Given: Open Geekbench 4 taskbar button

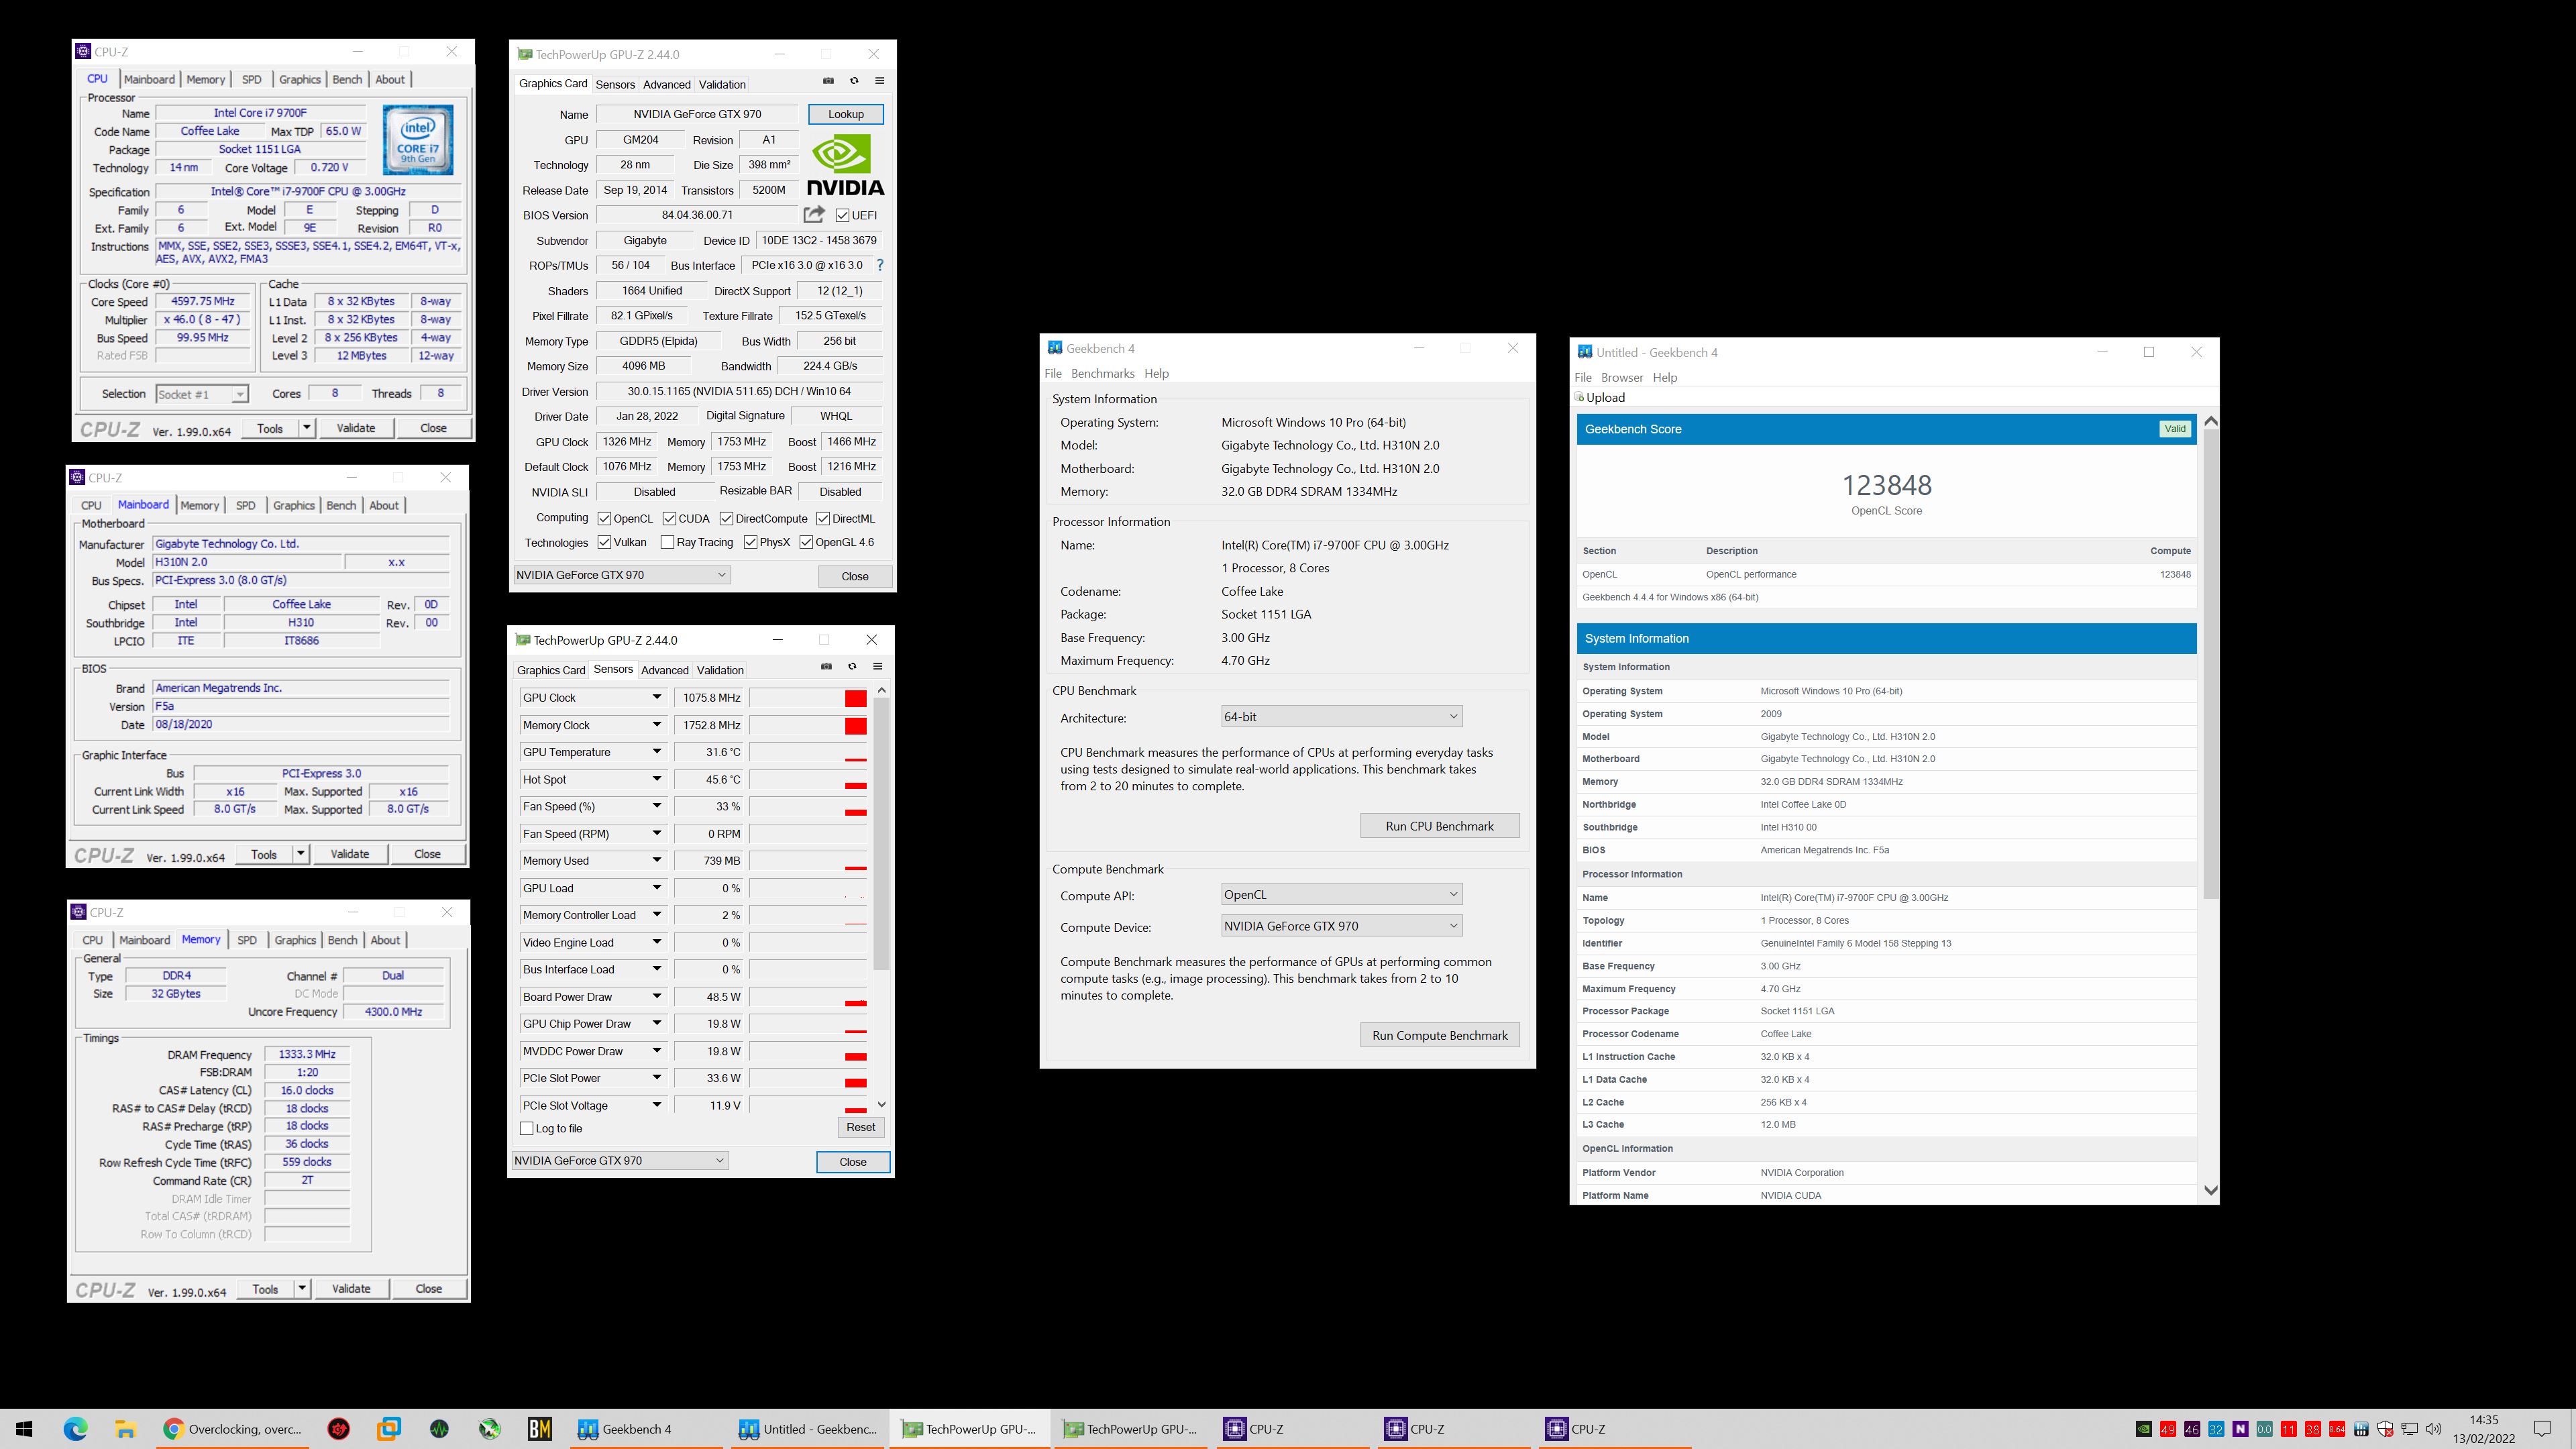Looking at the screenshot, I should click(647, 1429).
